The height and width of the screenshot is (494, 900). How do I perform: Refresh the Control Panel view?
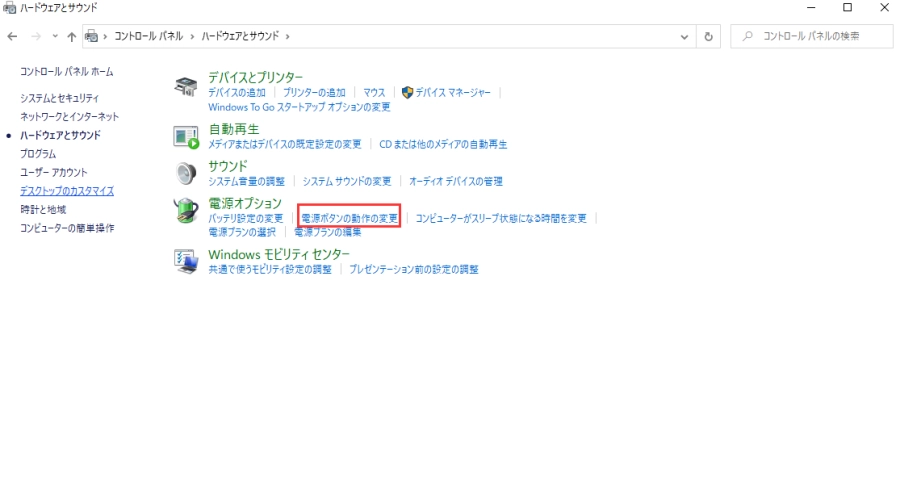708,36
